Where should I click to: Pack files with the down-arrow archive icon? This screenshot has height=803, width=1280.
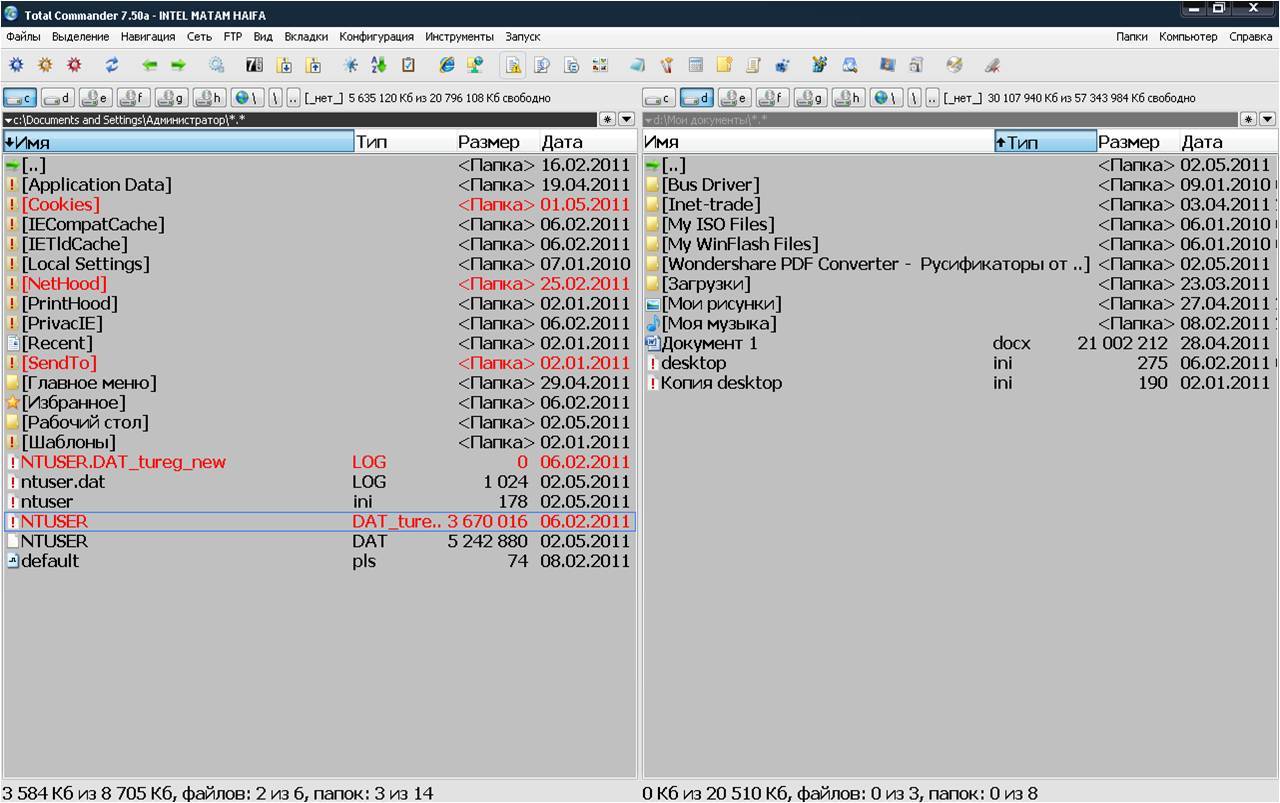tap(284, 65)
